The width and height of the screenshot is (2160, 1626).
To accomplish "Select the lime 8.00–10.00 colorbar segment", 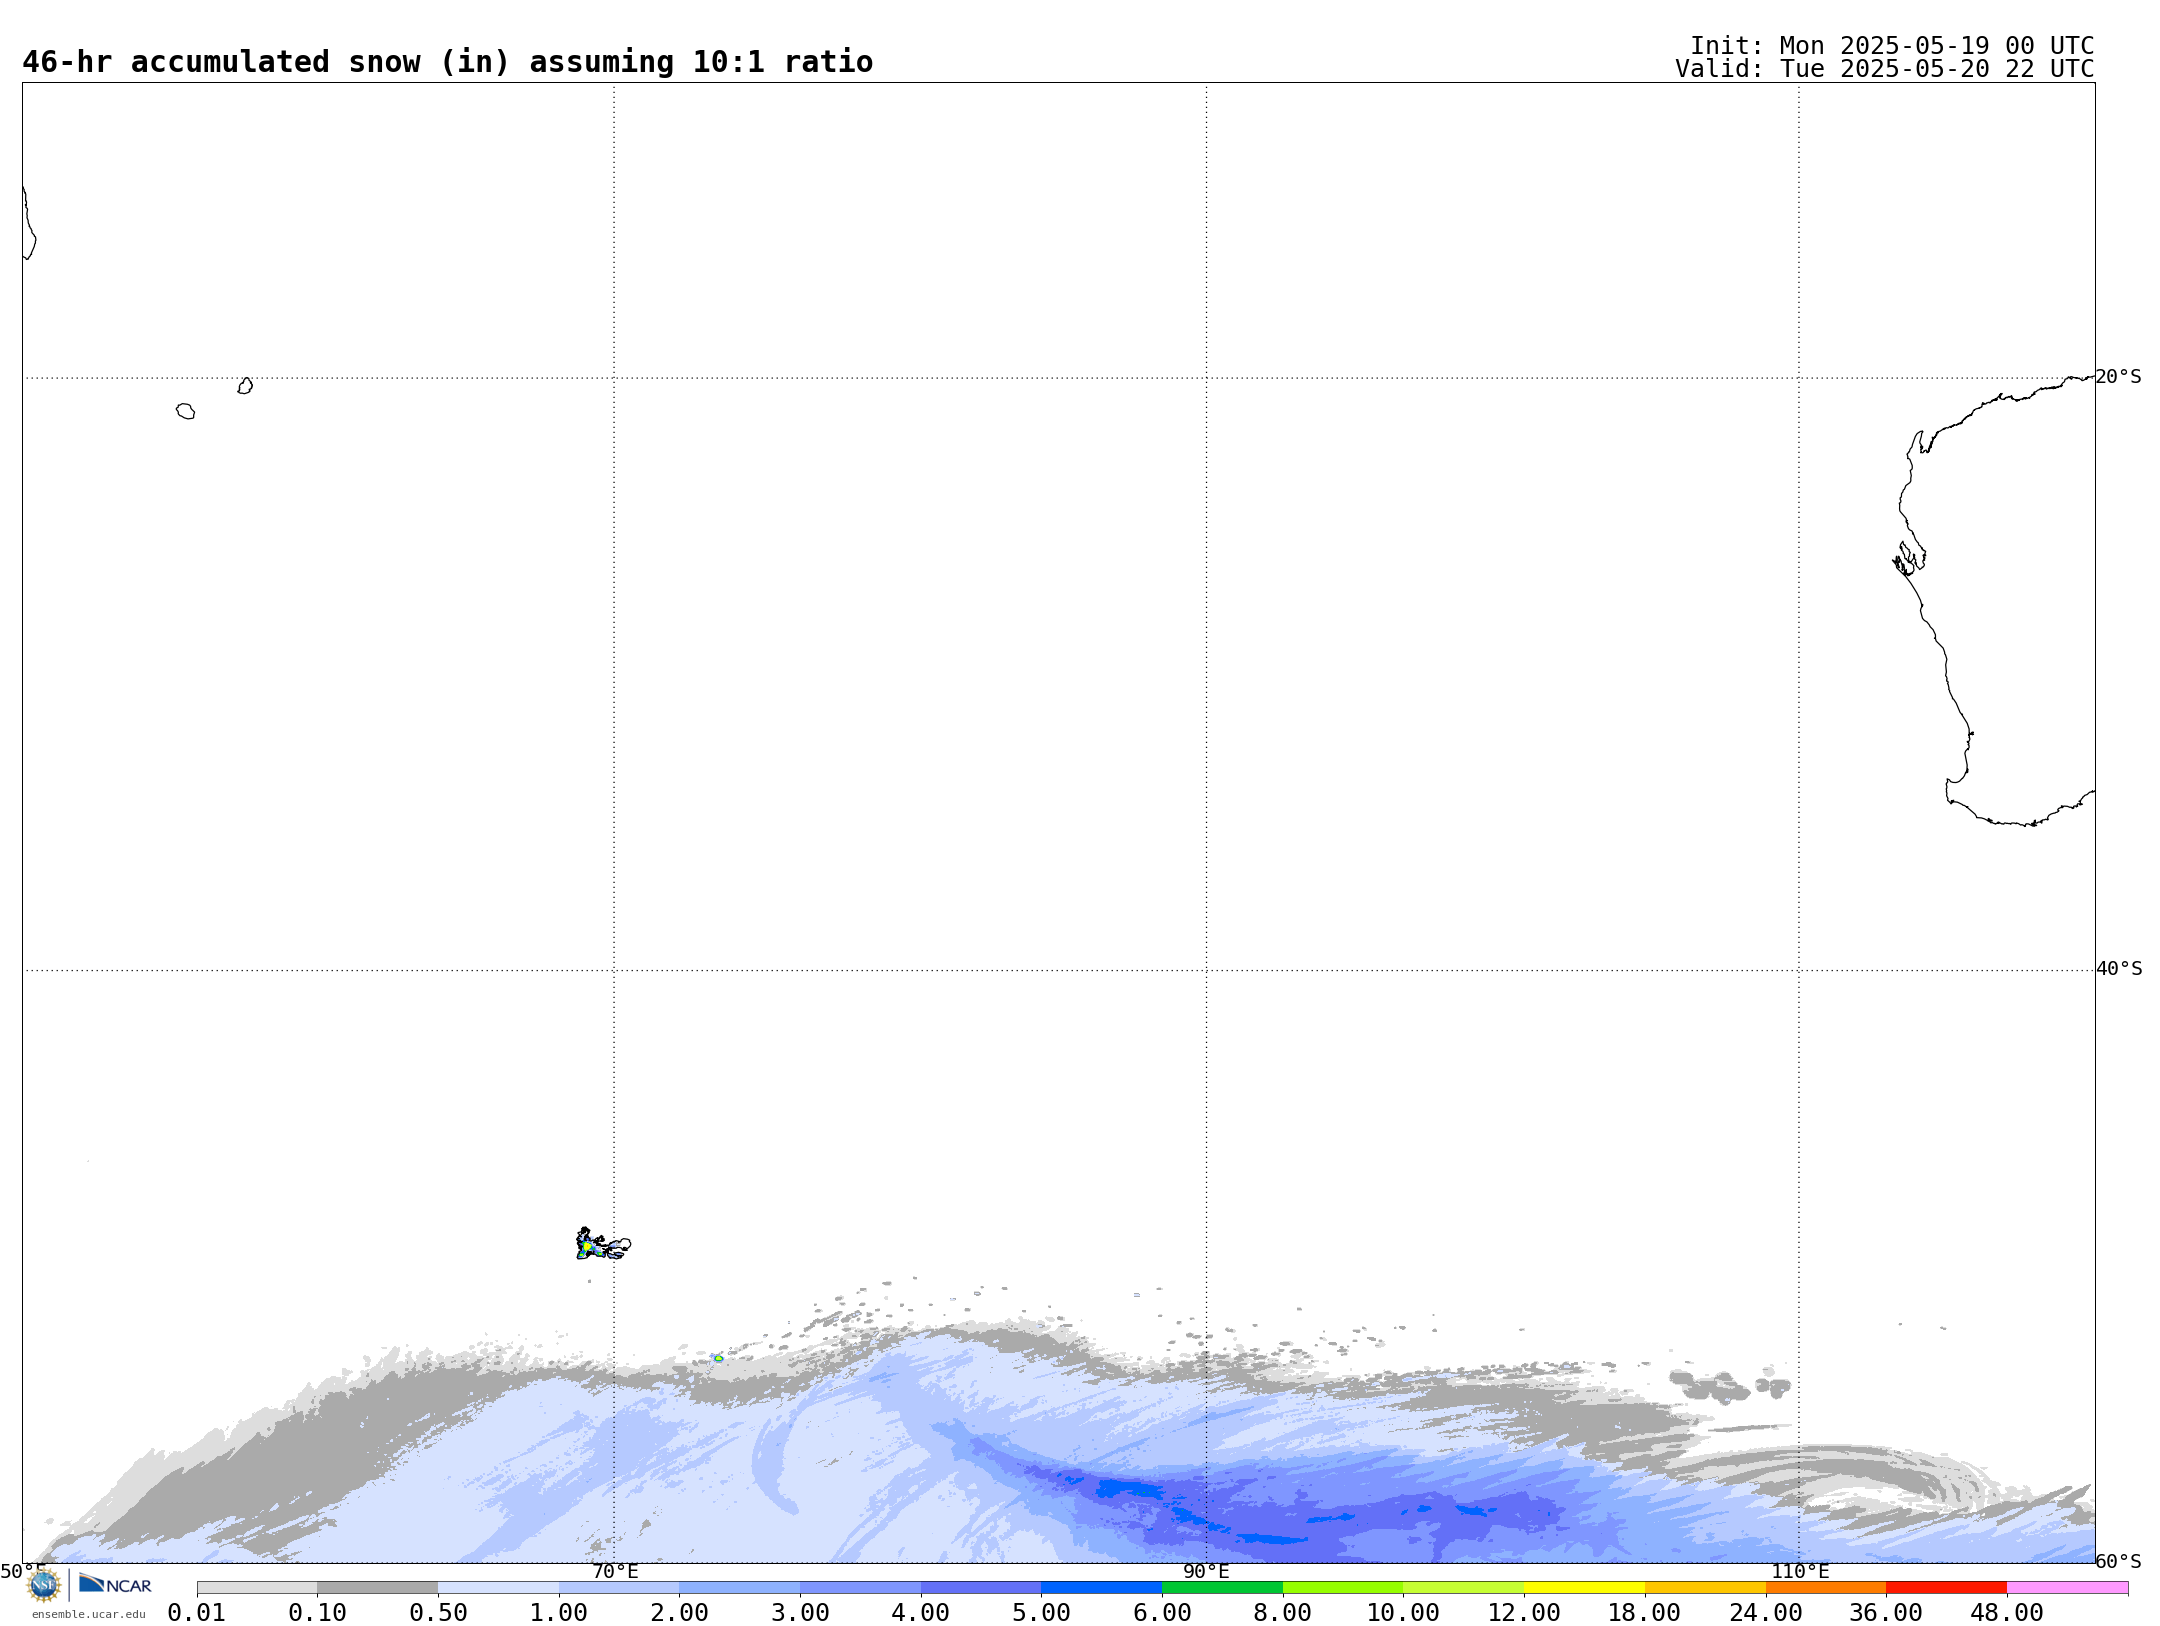I will (1343, 1588).
